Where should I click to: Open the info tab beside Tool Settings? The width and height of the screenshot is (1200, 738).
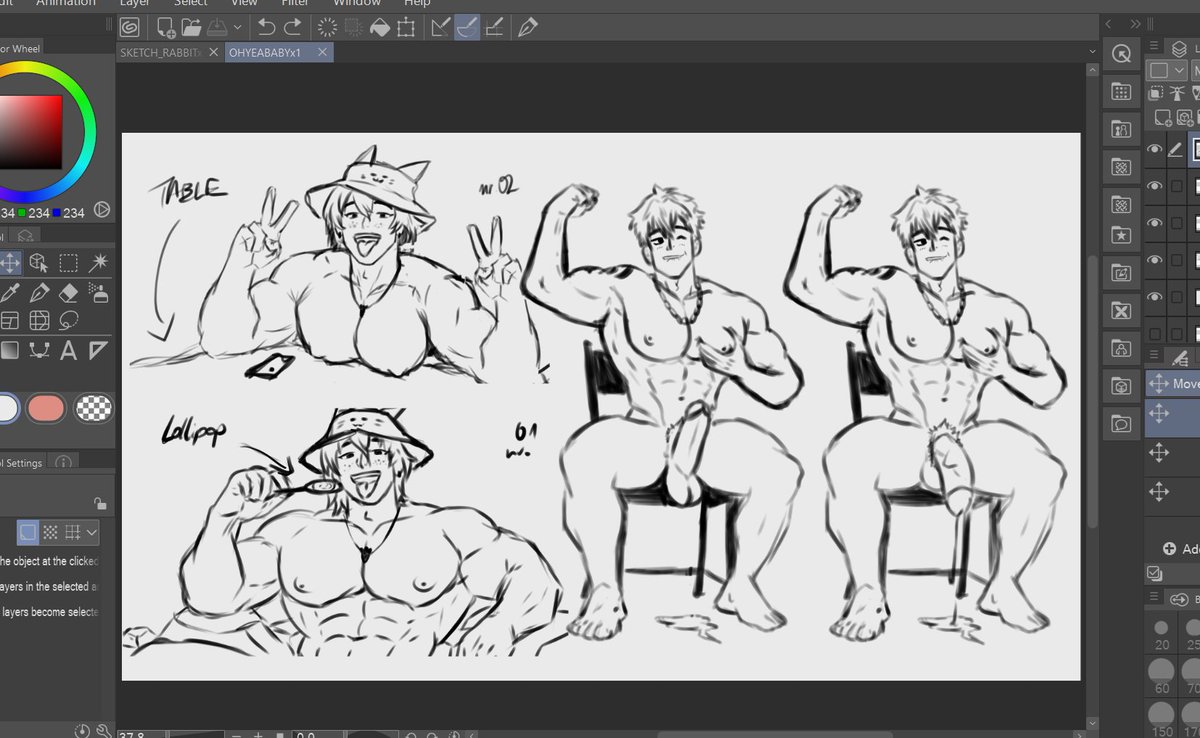coord(63,463)
